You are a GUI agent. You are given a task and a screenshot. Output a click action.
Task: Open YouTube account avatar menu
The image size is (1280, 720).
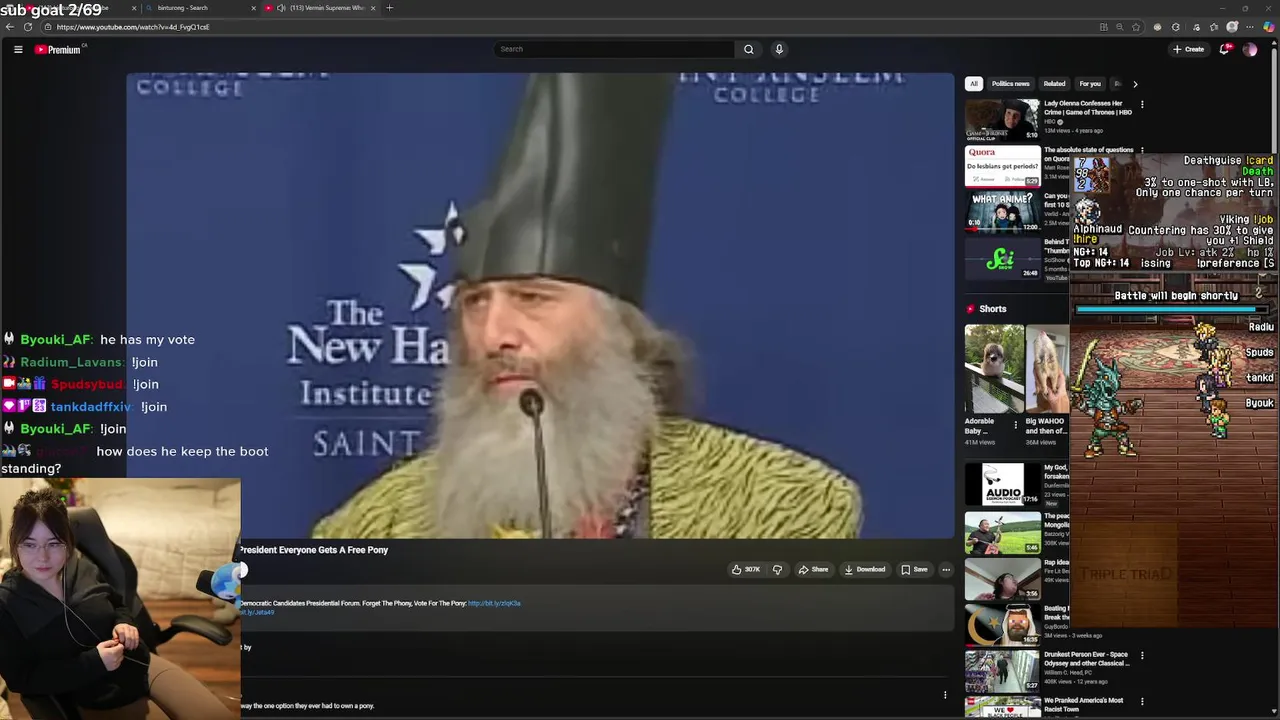pyautogui.click(x=1250, y=49)
